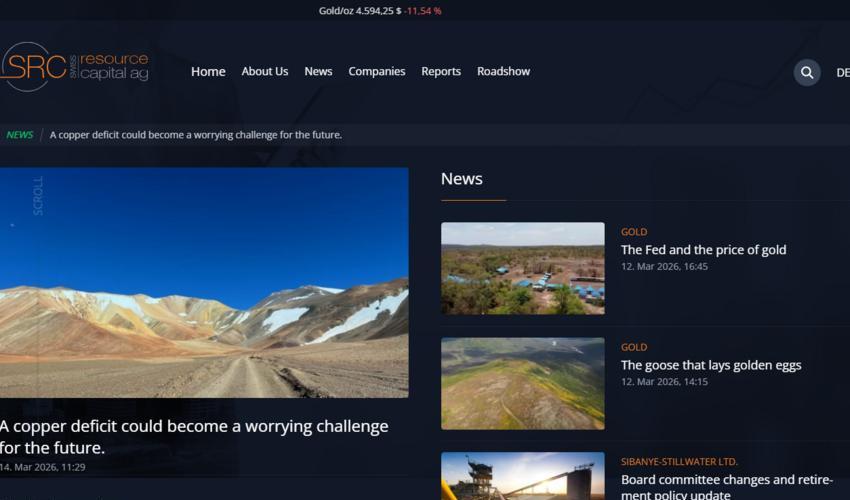Read The goose that lays golden eggs

coord(711,365)
